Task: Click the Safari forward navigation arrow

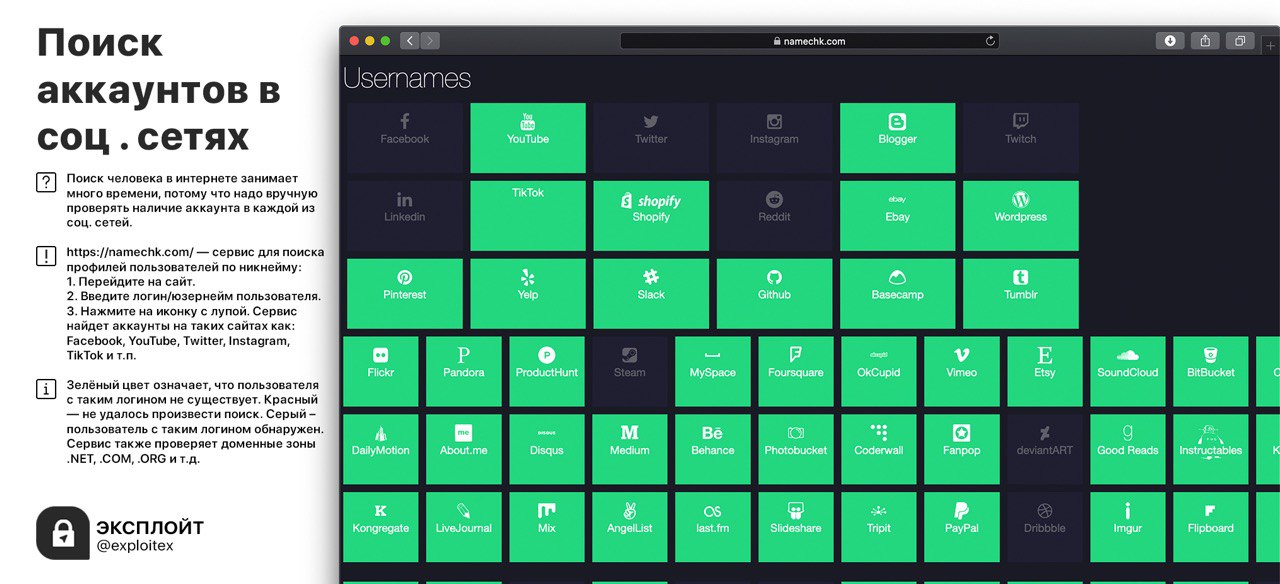Action: click(430, 41)
